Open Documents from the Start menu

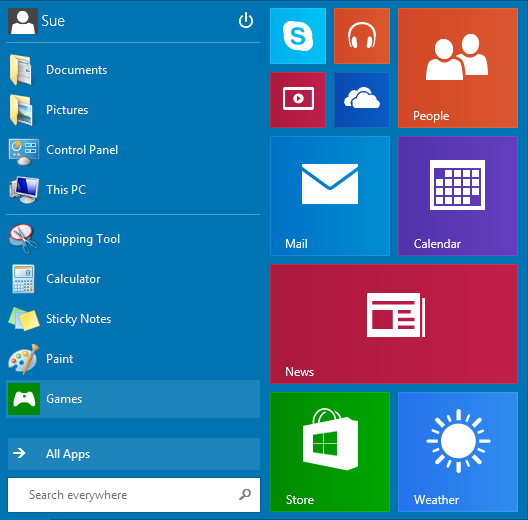click(x=133, y=70)
